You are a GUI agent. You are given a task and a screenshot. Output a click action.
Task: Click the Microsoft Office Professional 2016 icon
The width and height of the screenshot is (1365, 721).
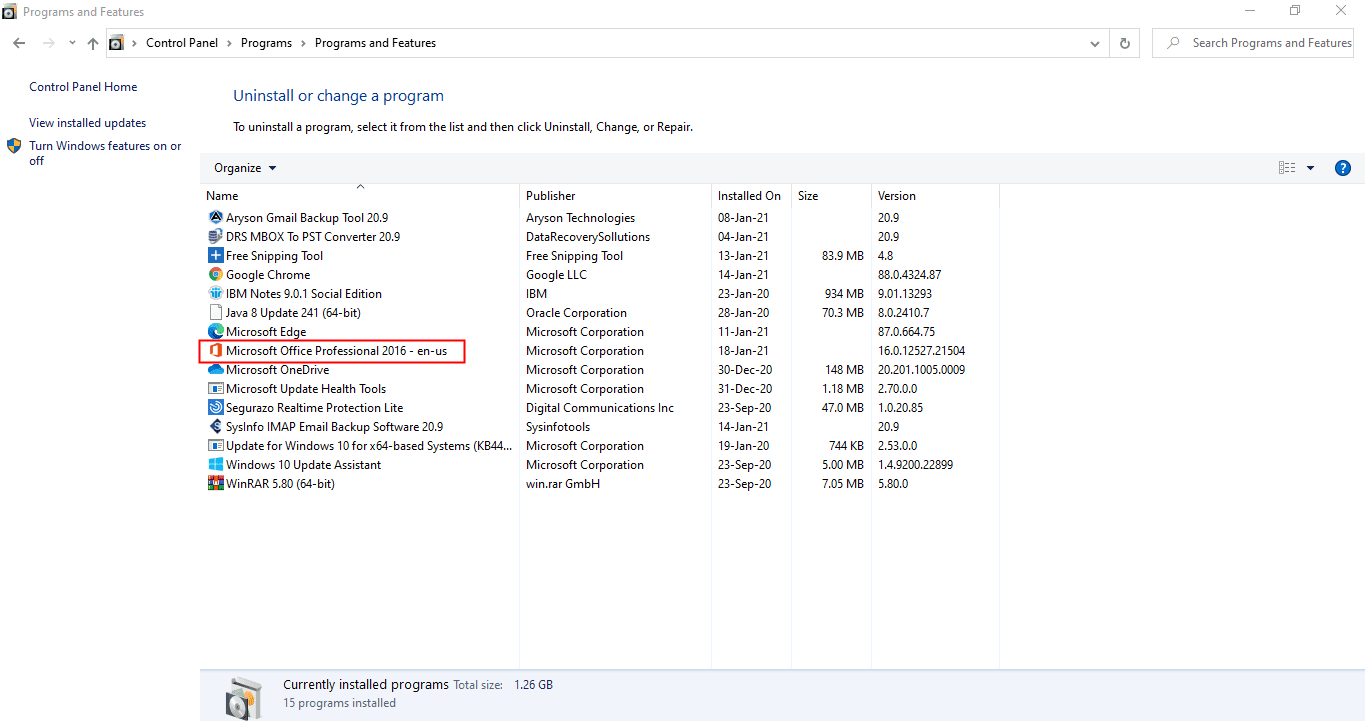pyautogui.click(x=215, y=350)
